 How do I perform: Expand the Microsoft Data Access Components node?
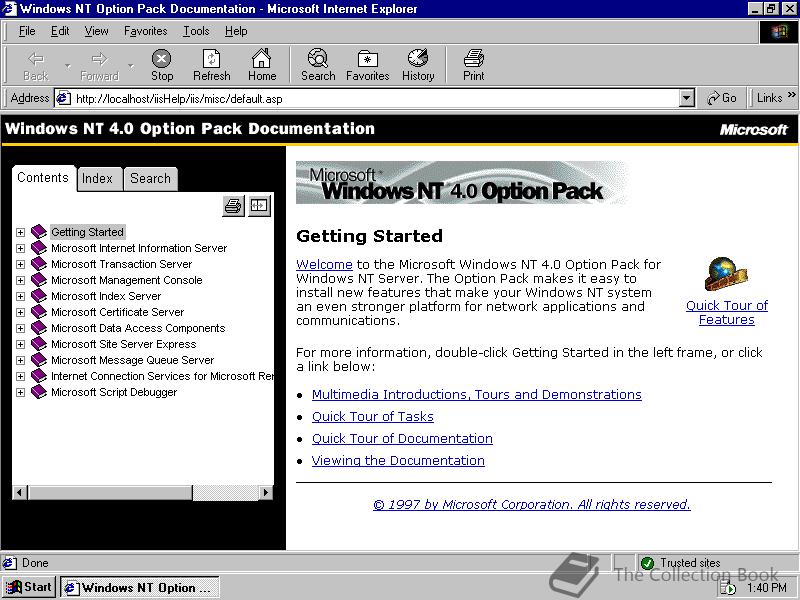[20, 329]
